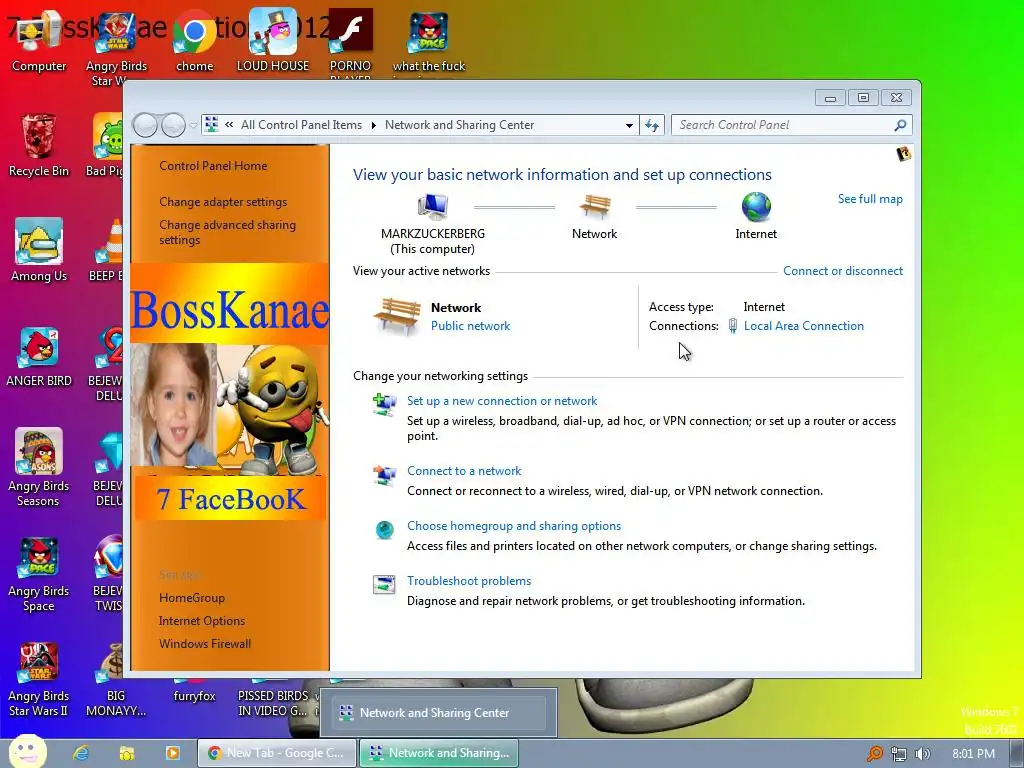Launch the ANGER BIRD desktop shortcut
The height and width of the screenshot is (768, 1024).
pyautogui.click(x=39, y=357)
